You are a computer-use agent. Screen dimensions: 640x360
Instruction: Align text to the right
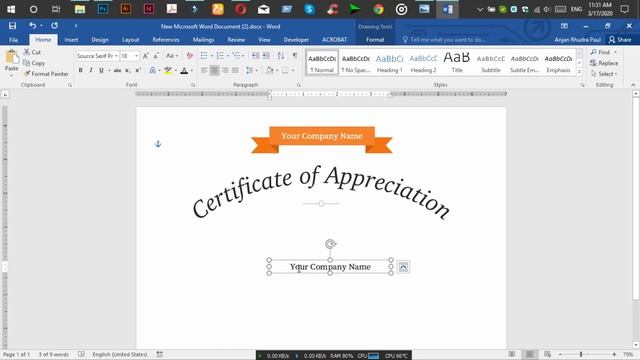coord(225,70)
